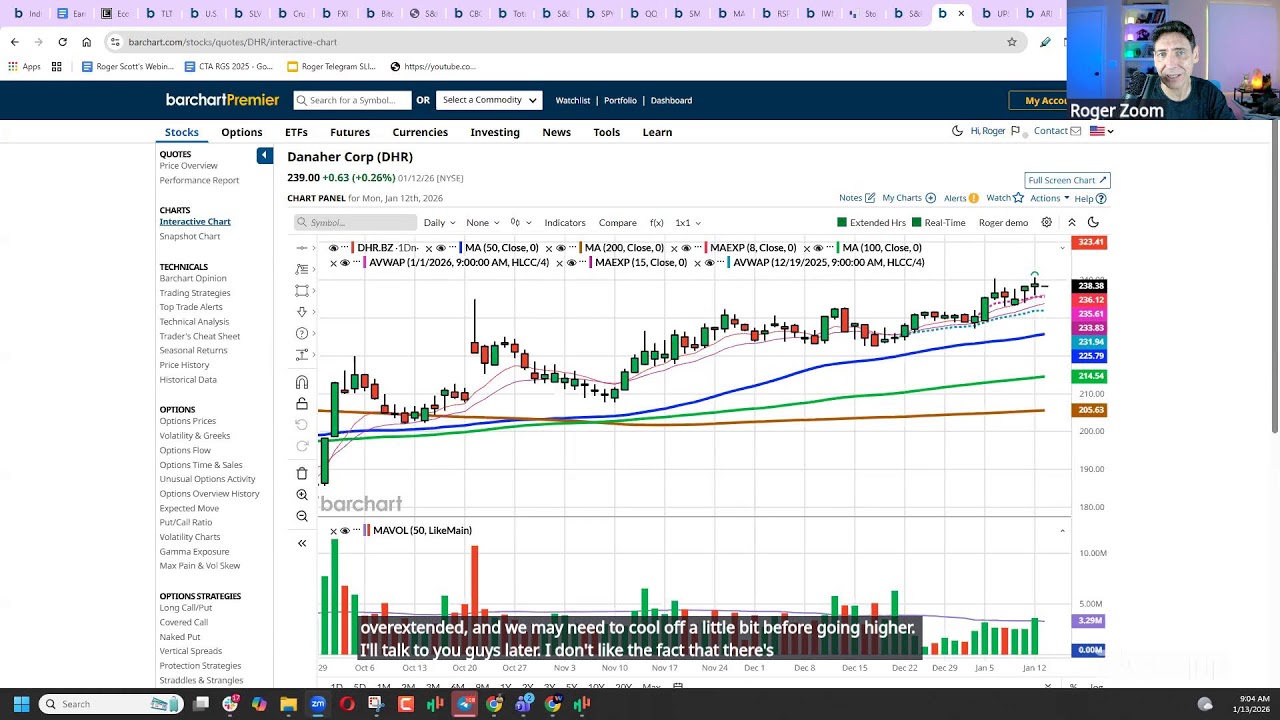The image size is (1280, 720).
Task: Zoom in on the chart
Action: click(302, 495)
